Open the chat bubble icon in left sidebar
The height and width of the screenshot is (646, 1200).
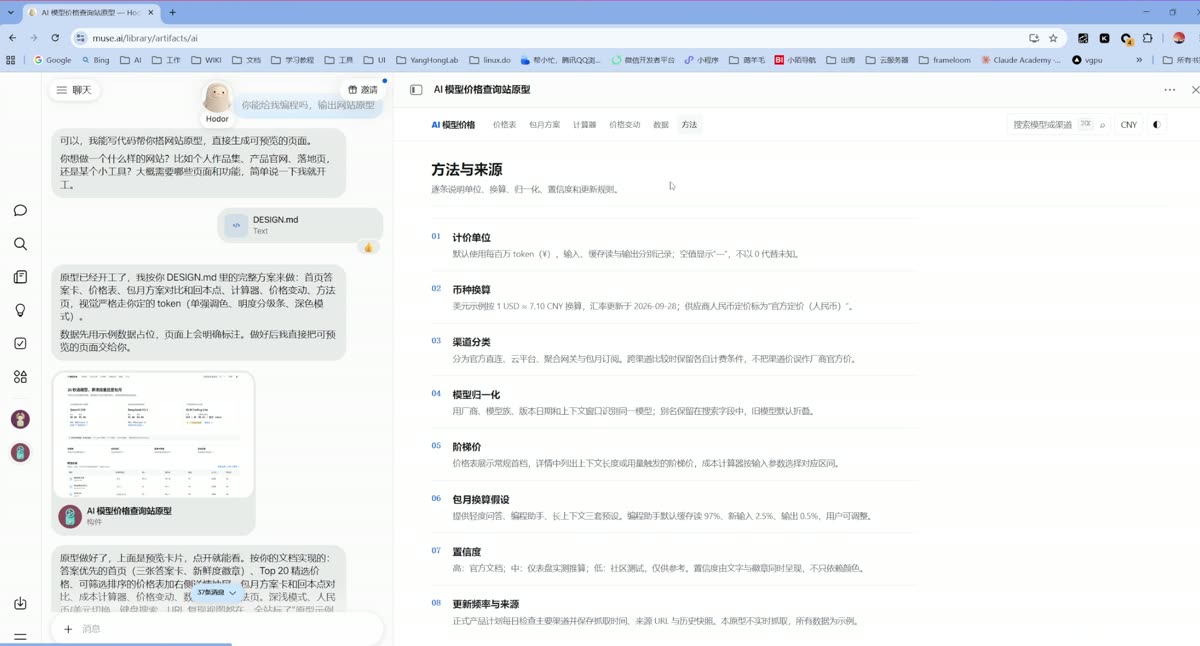click(20, 211)
